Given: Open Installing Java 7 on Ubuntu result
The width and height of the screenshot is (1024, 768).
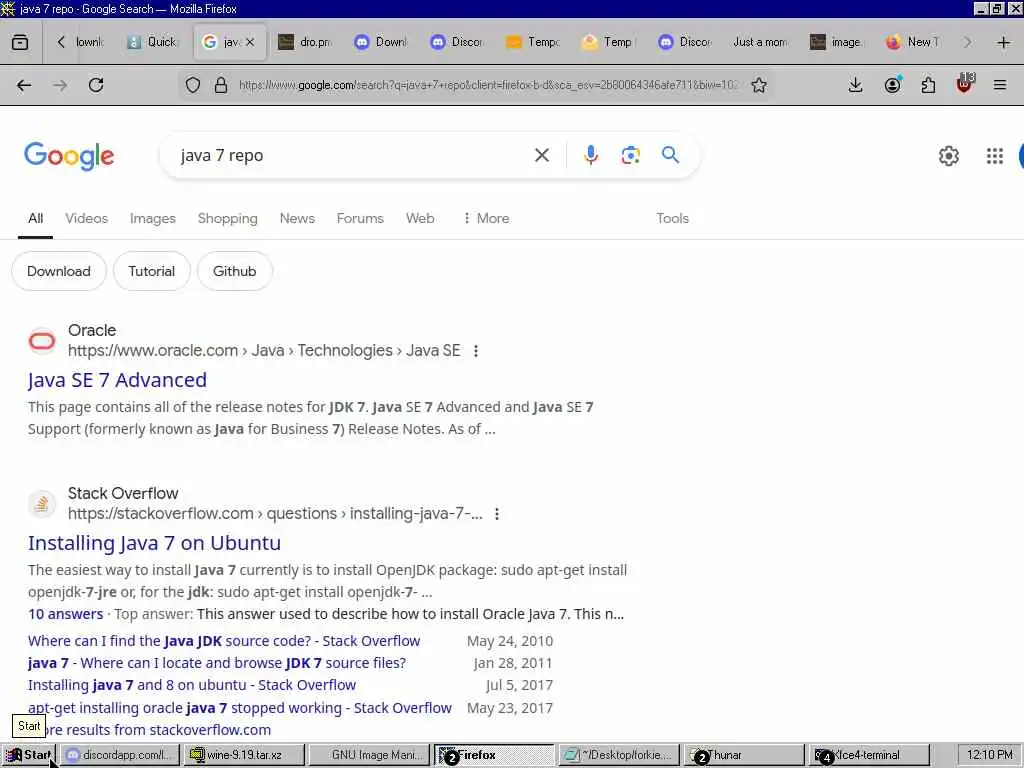Looking at the screenshot, I should 154,543.
